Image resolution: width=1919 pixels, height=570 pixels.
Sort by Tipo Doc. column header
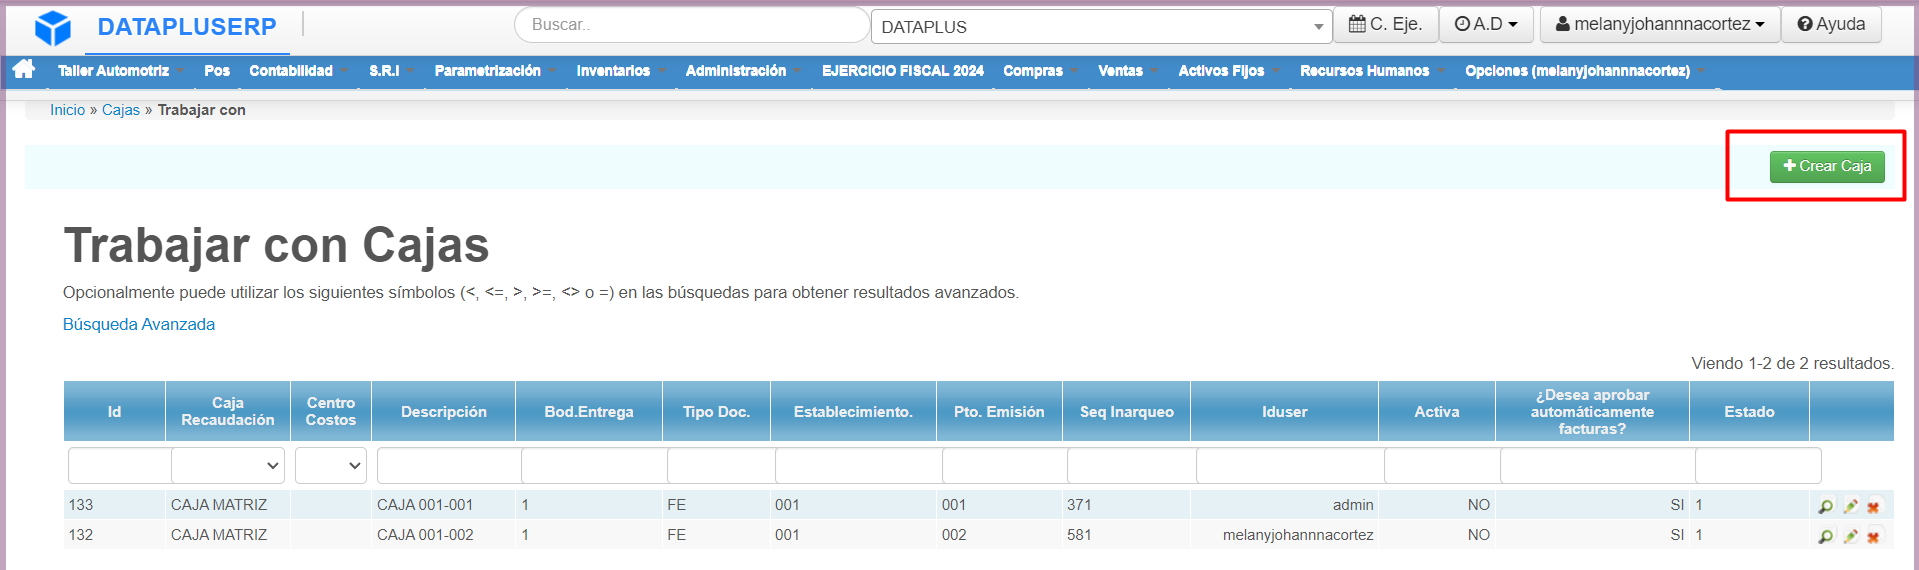716,412
